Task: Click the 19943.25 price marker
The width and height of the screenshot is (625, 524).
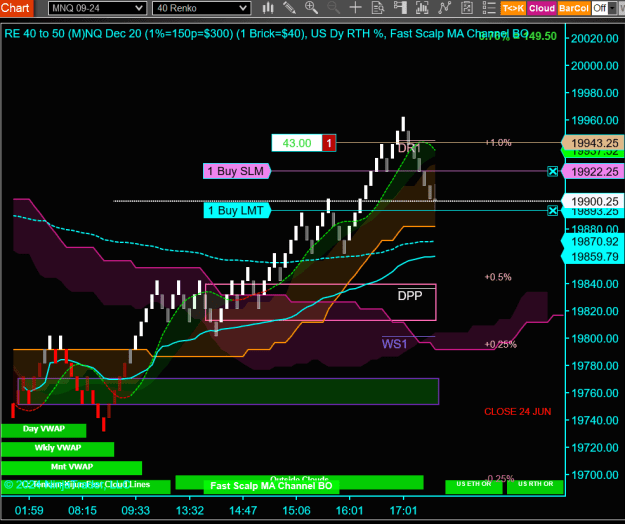Action: coord(593,143)
